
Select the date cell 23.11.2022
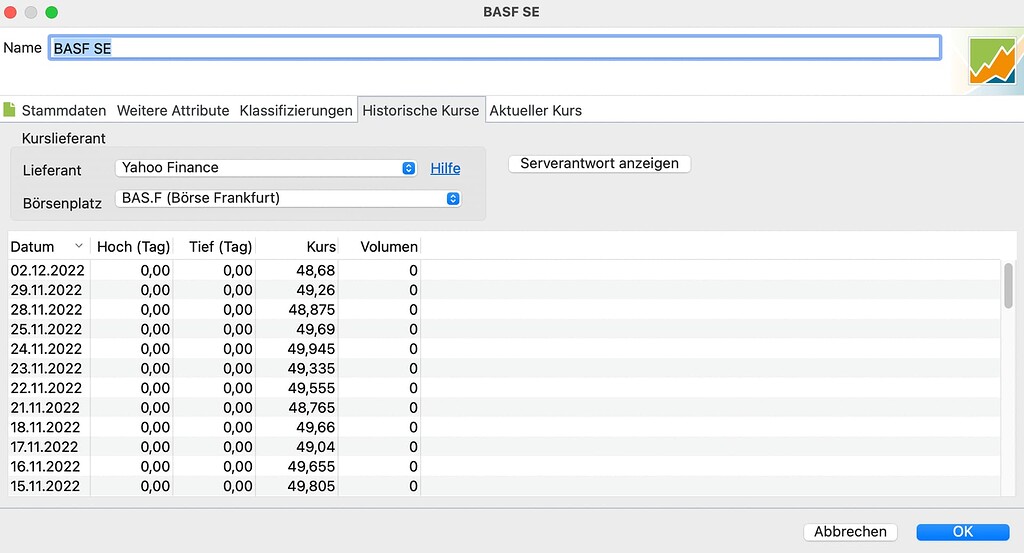(x=46, y=368)
